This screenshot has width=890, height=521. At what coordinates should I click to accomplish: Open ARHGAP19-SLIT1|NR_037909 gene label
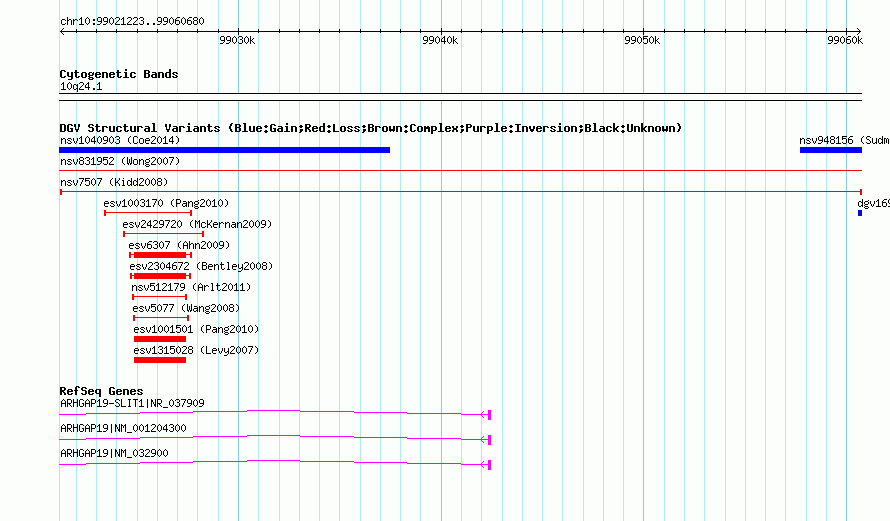tap(132, 404)
